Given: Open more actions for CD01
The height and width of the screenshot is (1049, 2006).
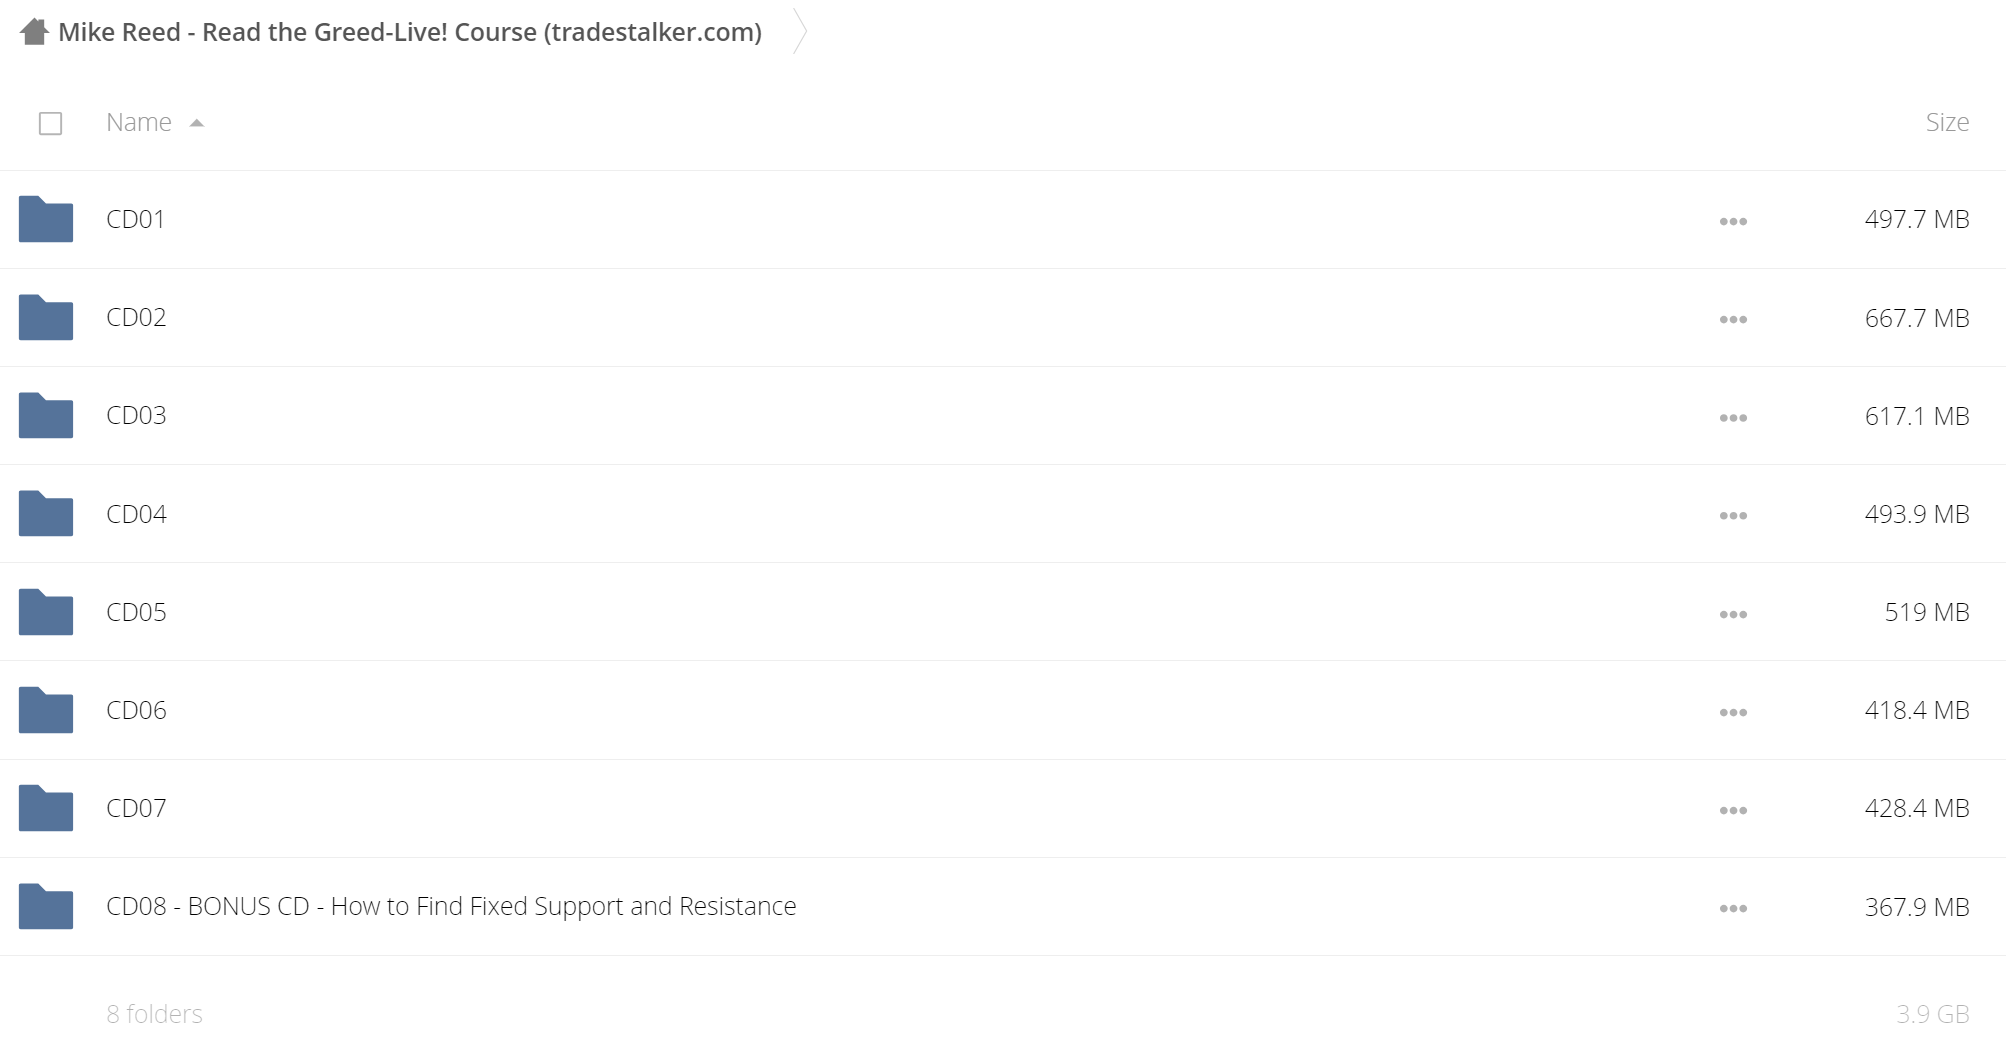Looking at the screenshot, I should coord(1733,221).
